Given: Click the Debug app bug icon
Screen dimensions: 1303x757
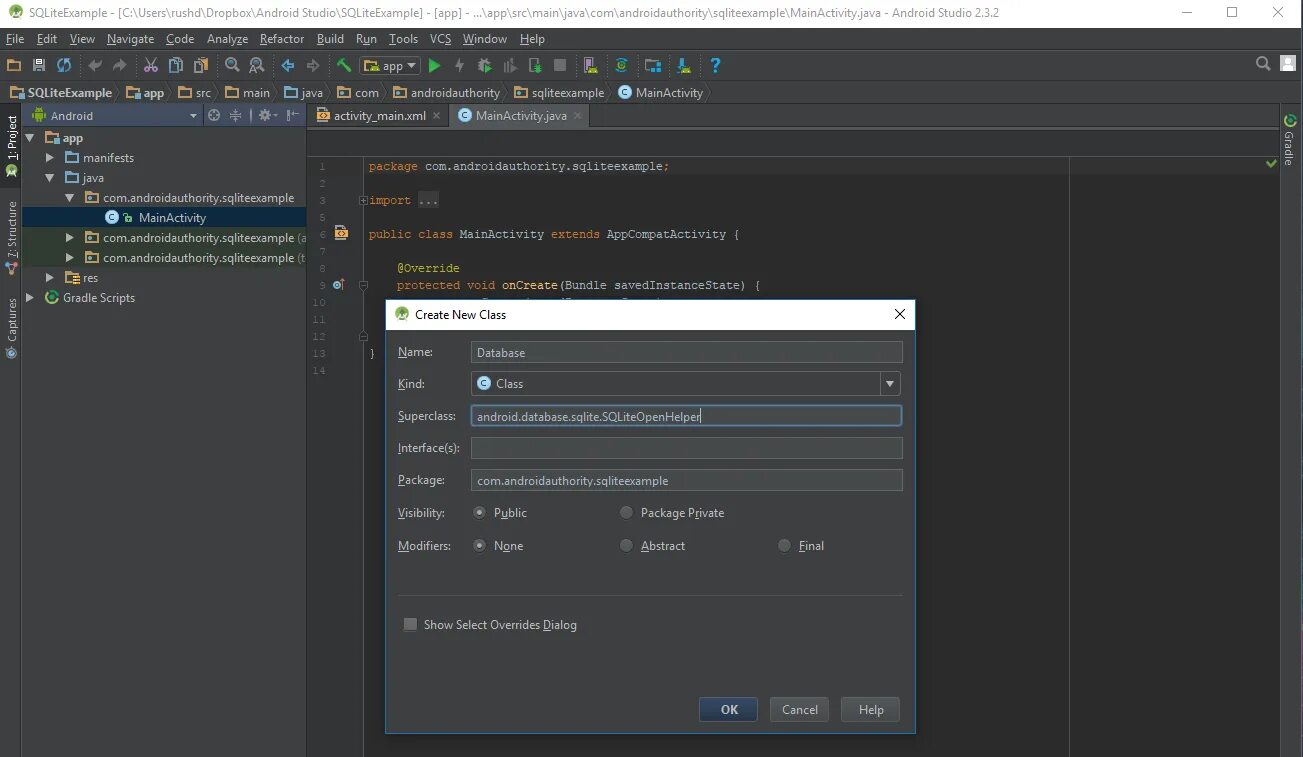Looking at the screenshot, I should pyautogui.click(x=485, y=66).
